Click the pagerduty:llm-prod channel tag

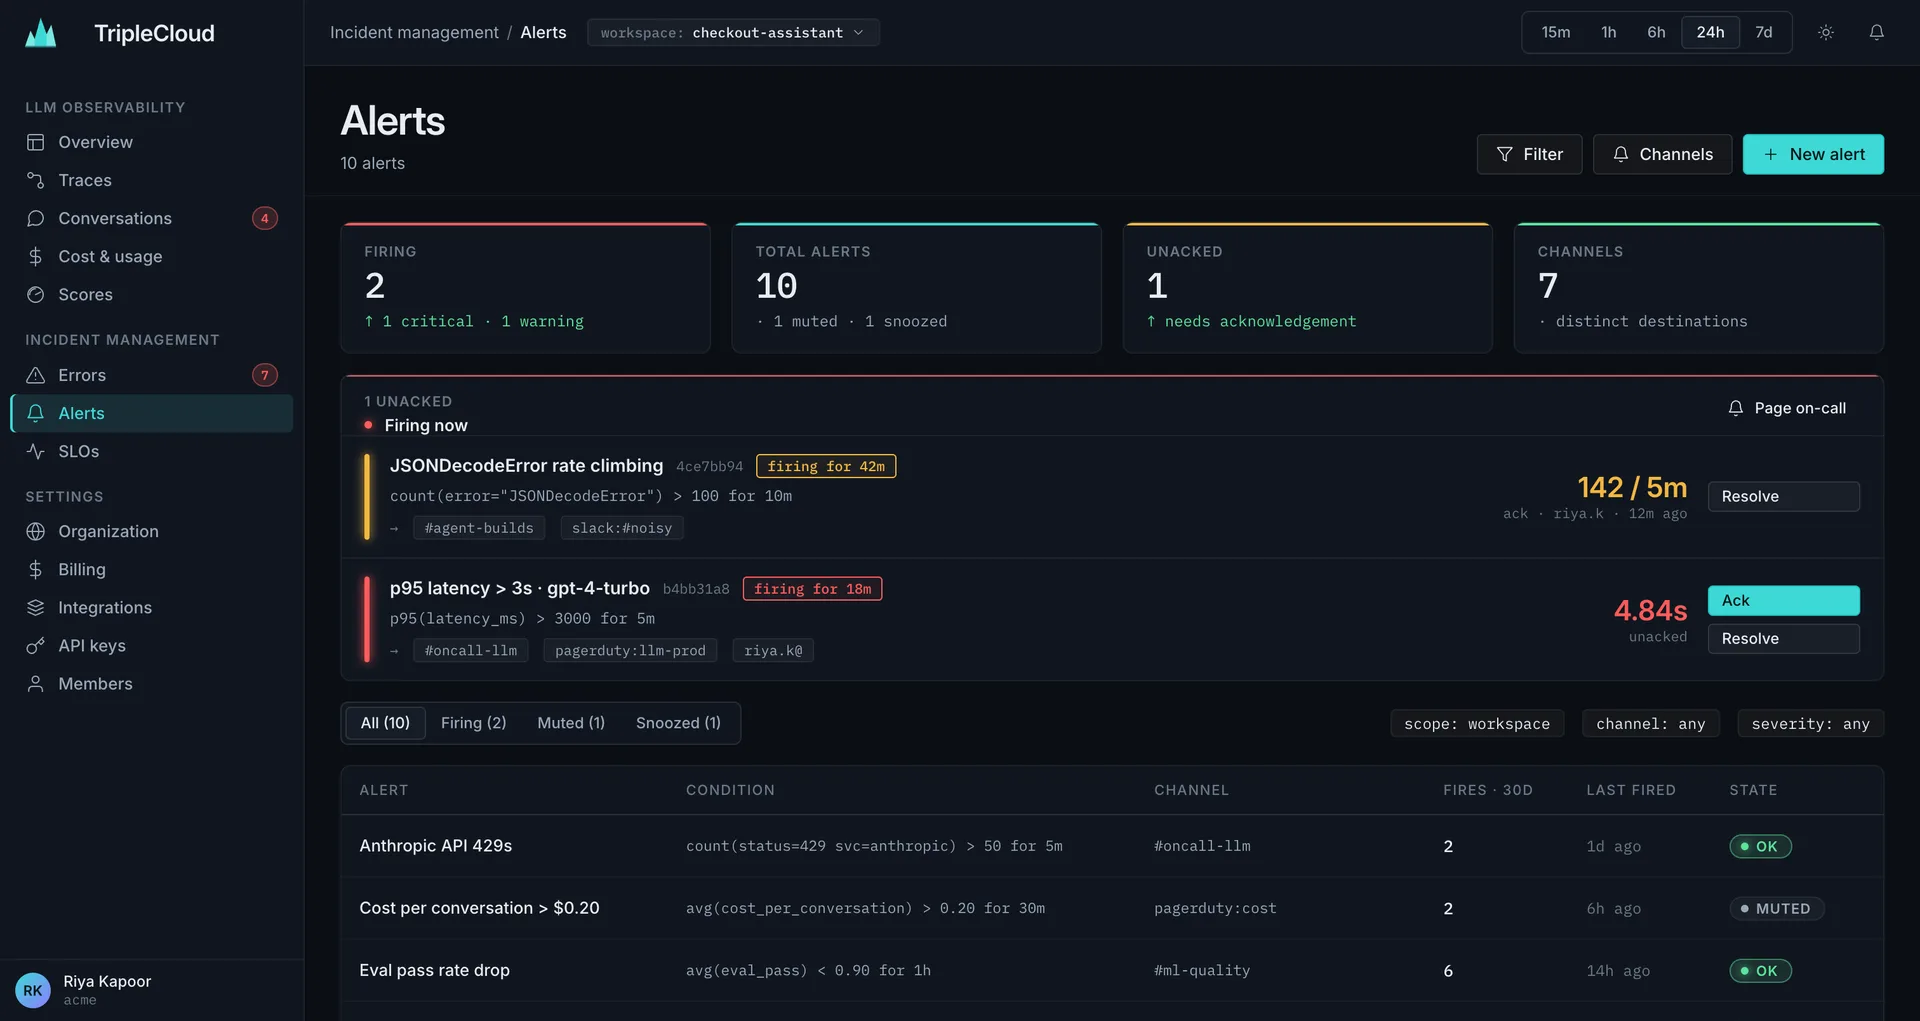tap(630, 650)
